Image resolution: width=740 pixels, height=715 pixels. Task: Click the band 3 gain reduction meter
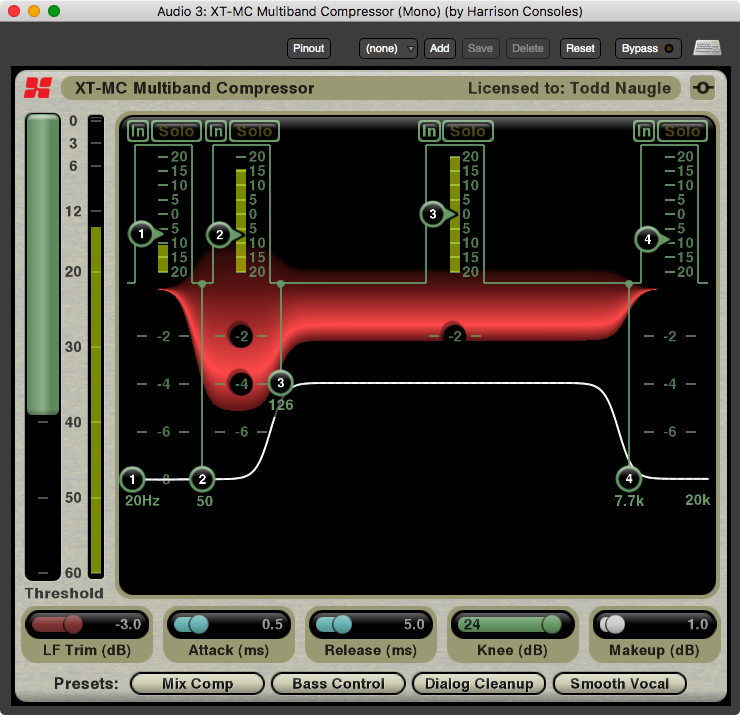click(x=454, y=214)
